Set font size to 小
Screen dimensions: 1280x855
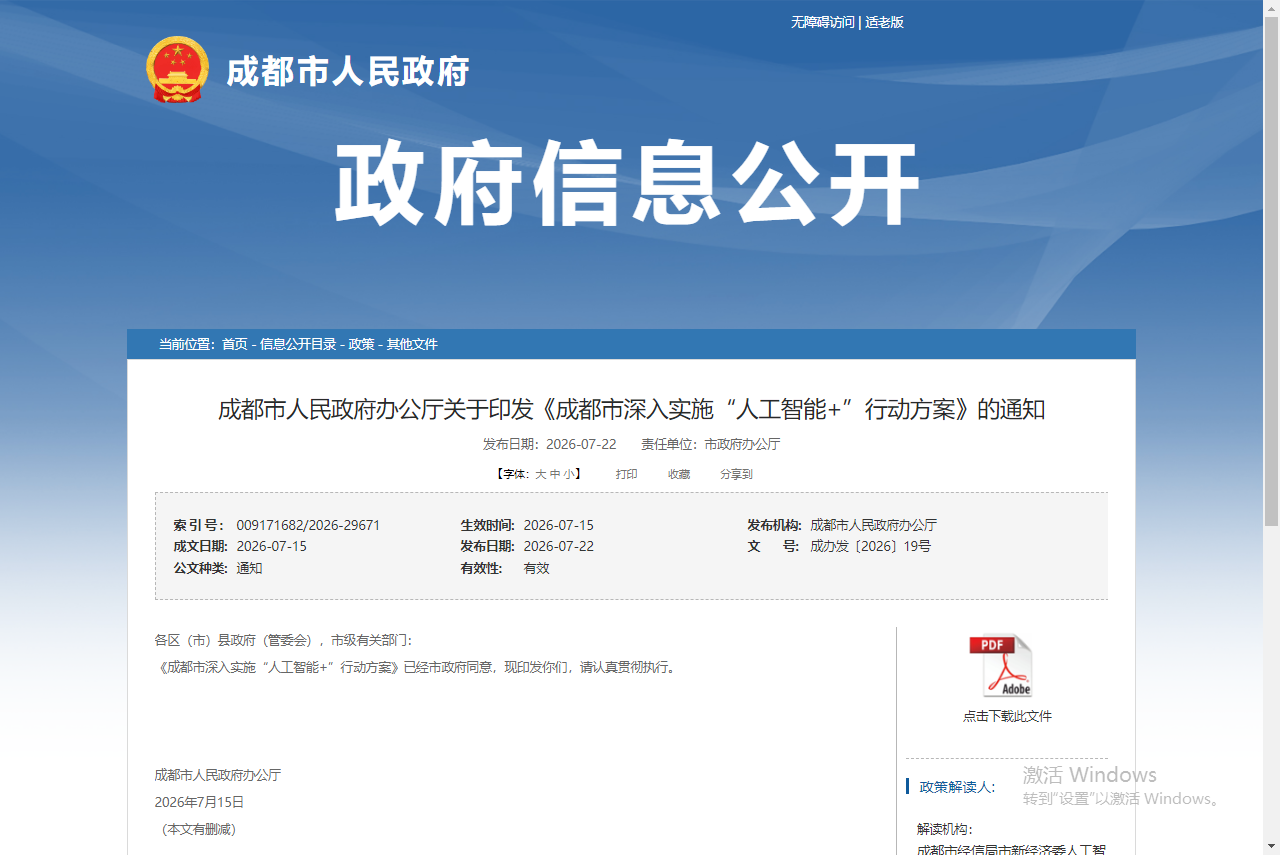(569, 474)
